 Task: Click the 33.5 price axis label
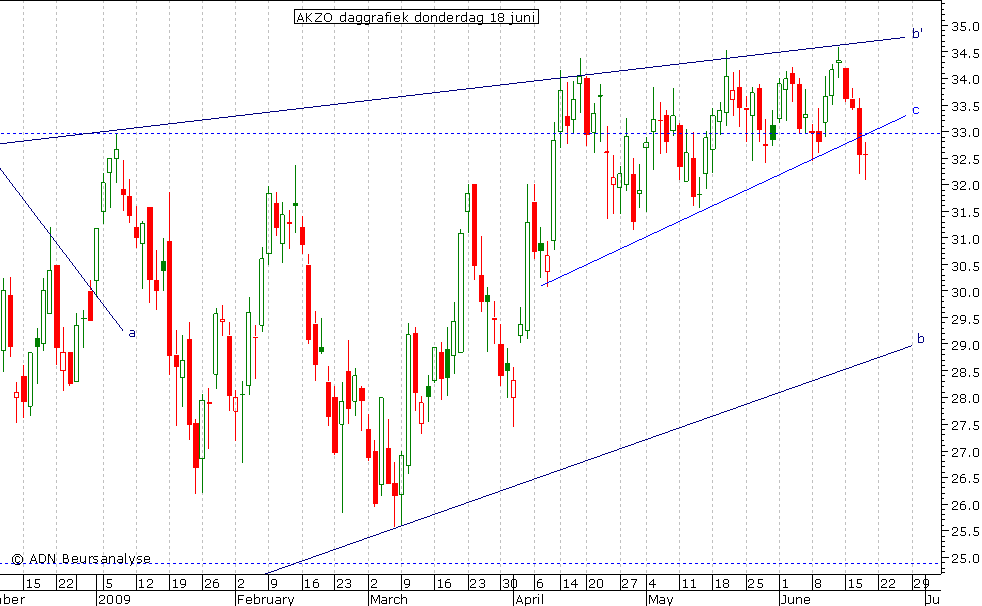pyautogui.click(x=965, y=106)
